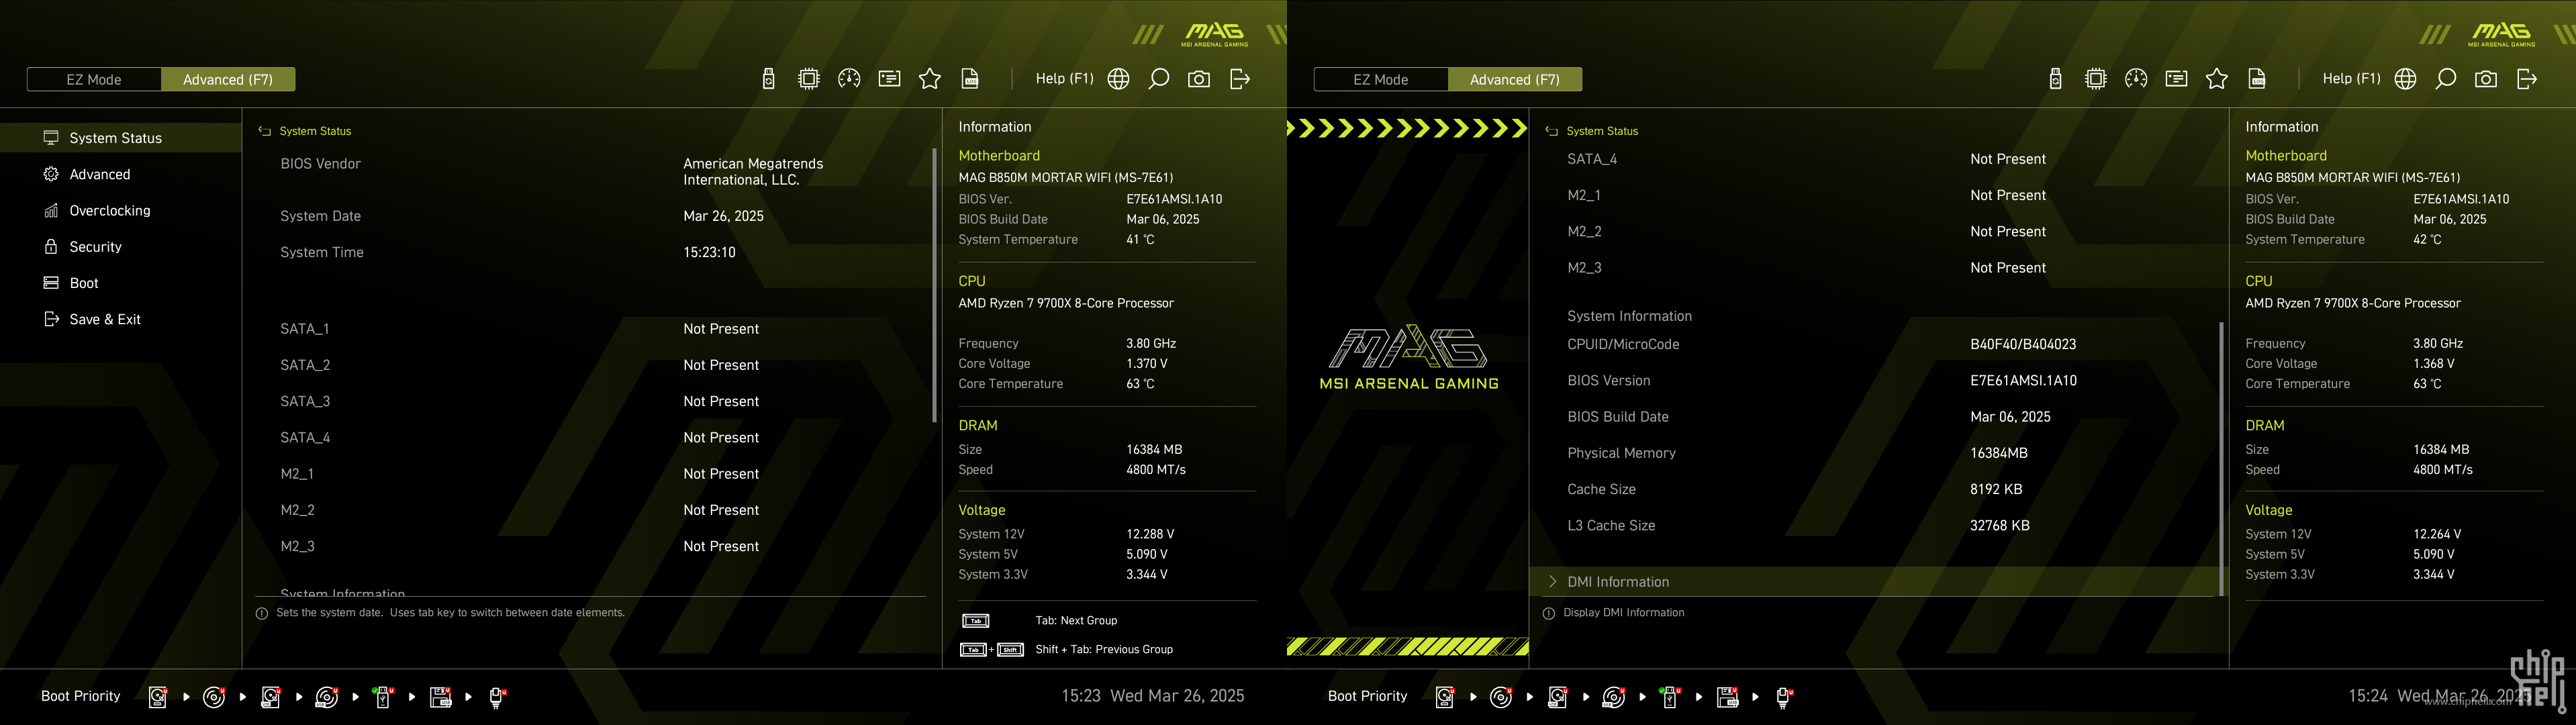Select the non-USB CD/DVD boot device on left screen
2576x725 pixels.
click(x=214, y=697)
